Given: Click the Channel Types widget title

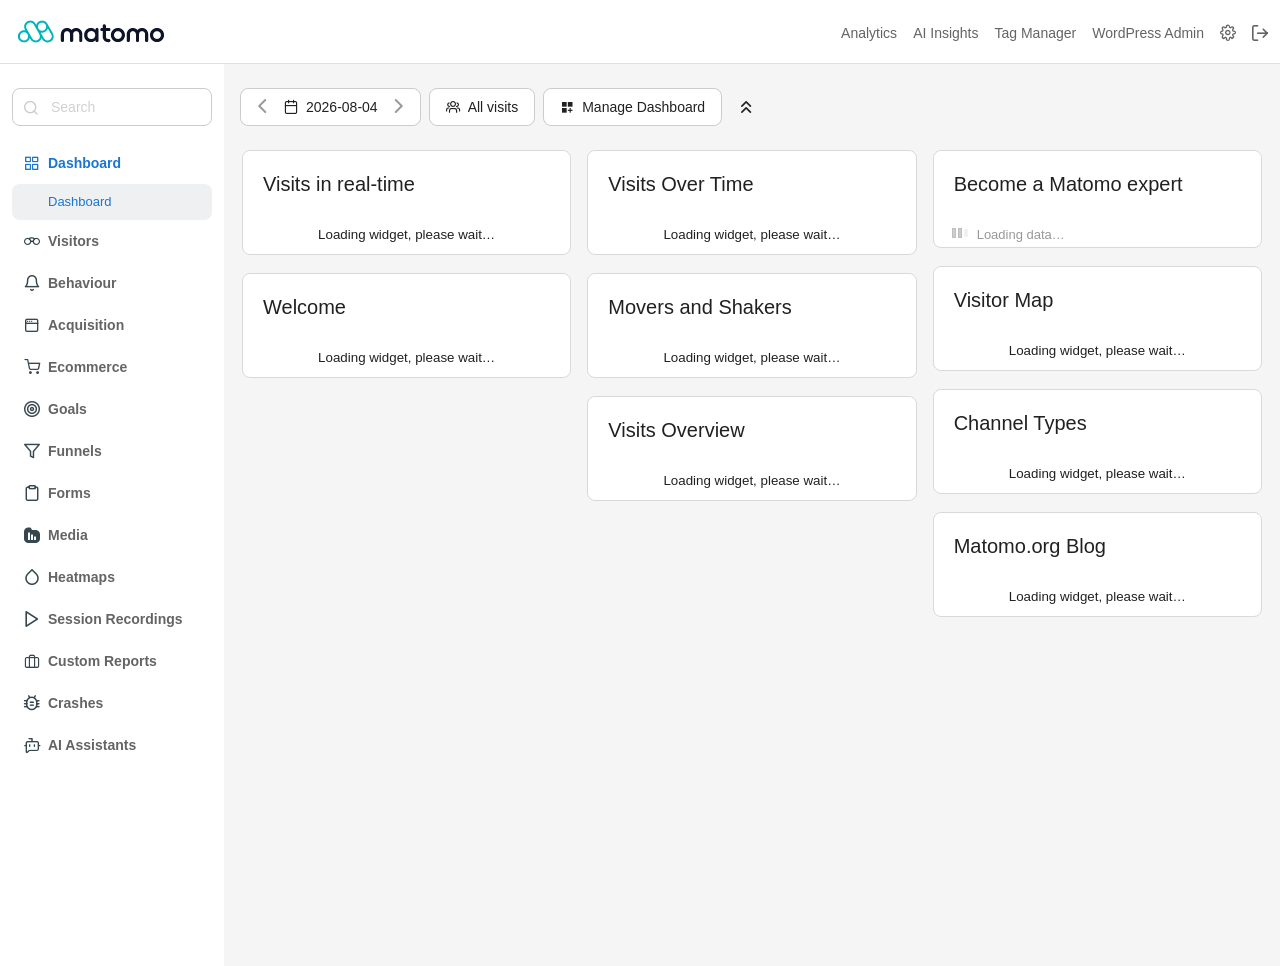Looking at the screenshot, I should (1020, 423).
